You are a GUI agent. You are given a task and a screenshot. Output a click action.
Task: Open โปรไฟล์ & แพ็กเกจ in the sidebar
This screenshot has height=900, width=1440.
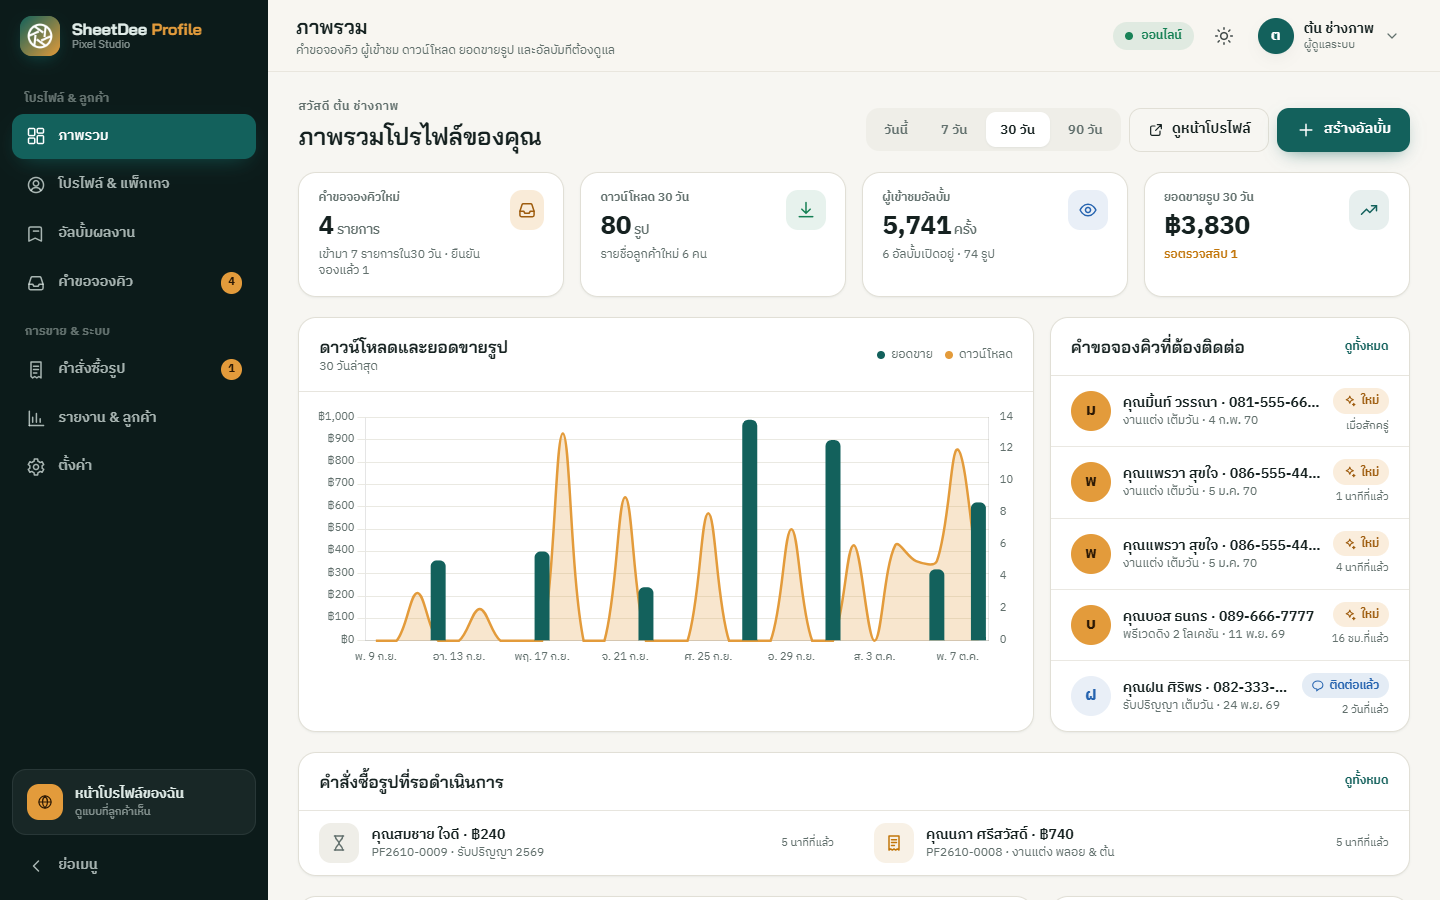(x=134, y=184)
